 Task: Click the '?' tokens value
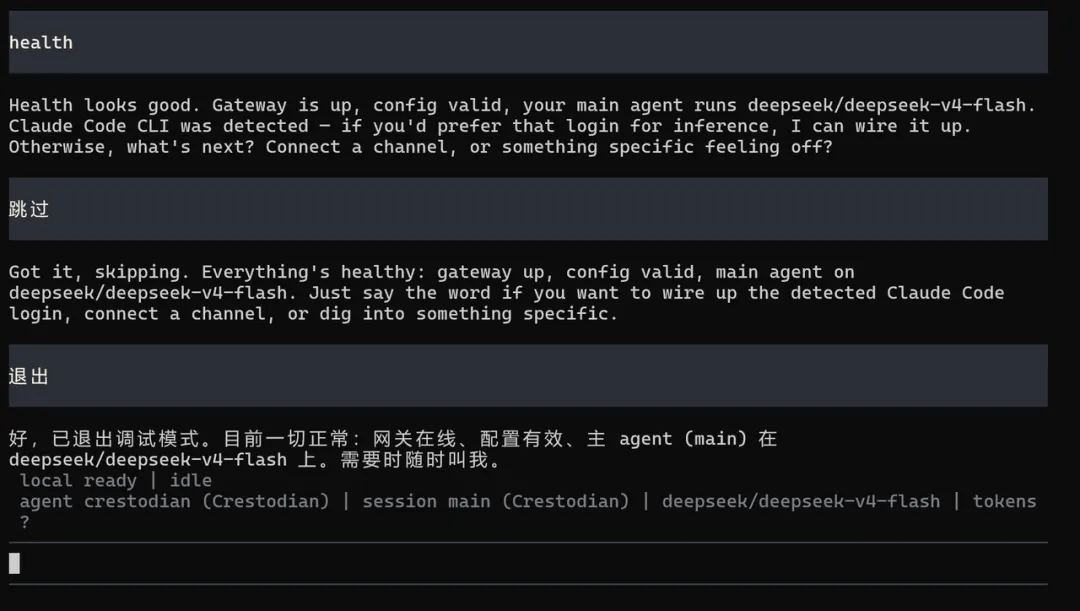pyautogui.click(x=25, y=522)
